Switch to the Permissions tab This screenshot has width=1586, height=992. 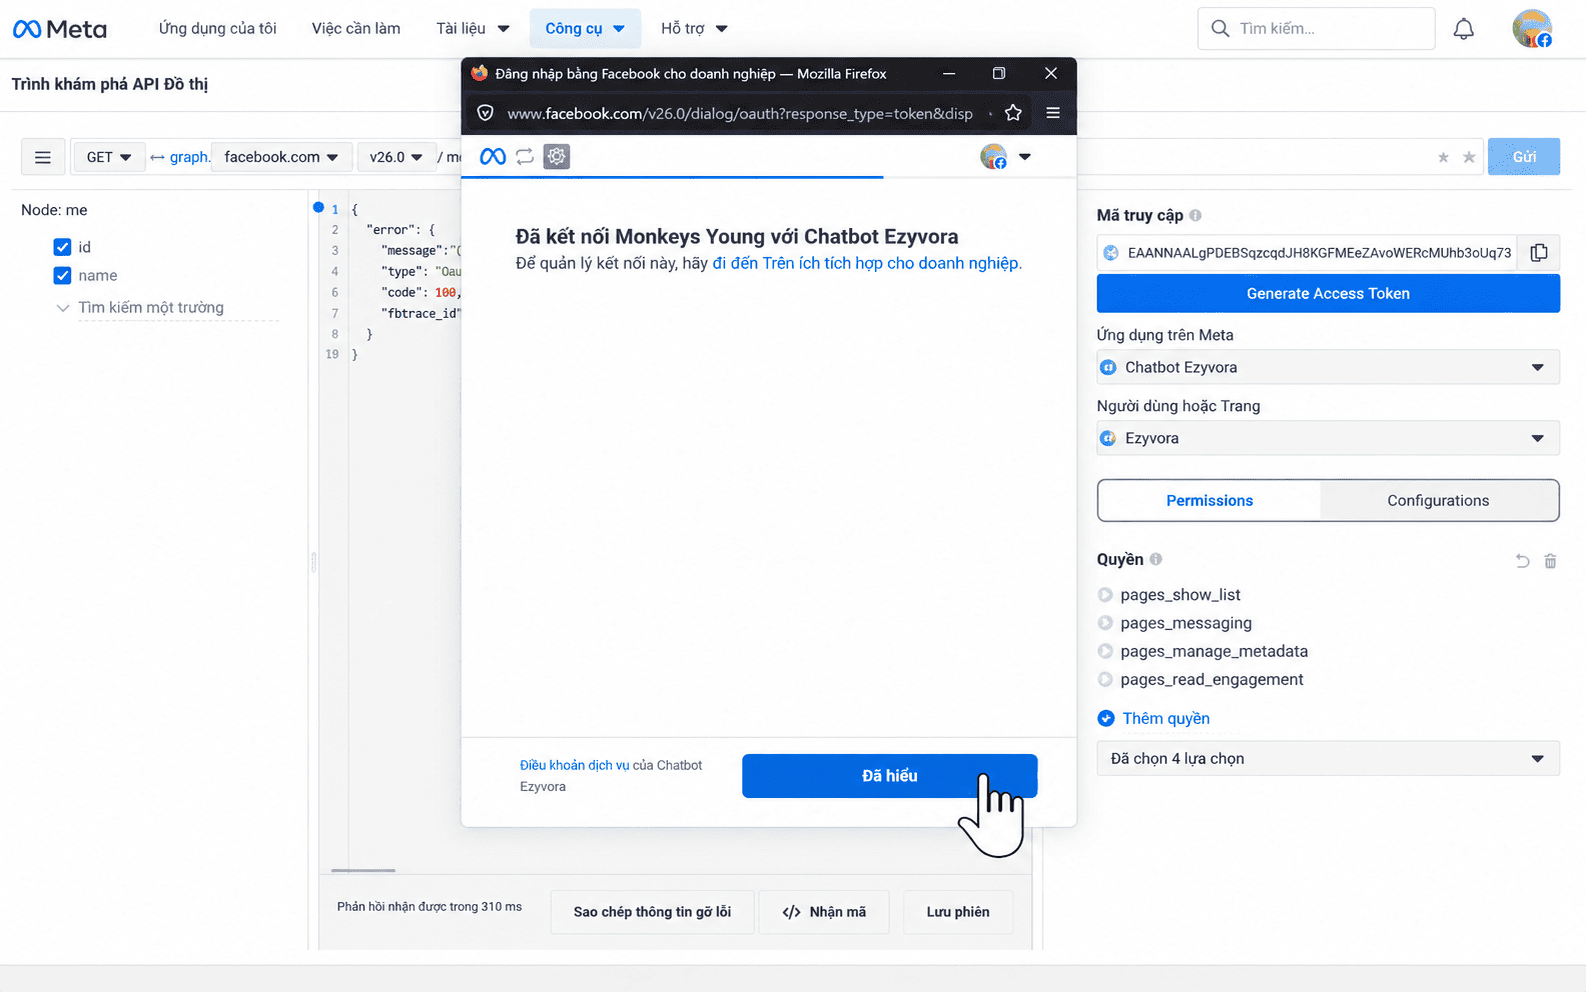1209,501
